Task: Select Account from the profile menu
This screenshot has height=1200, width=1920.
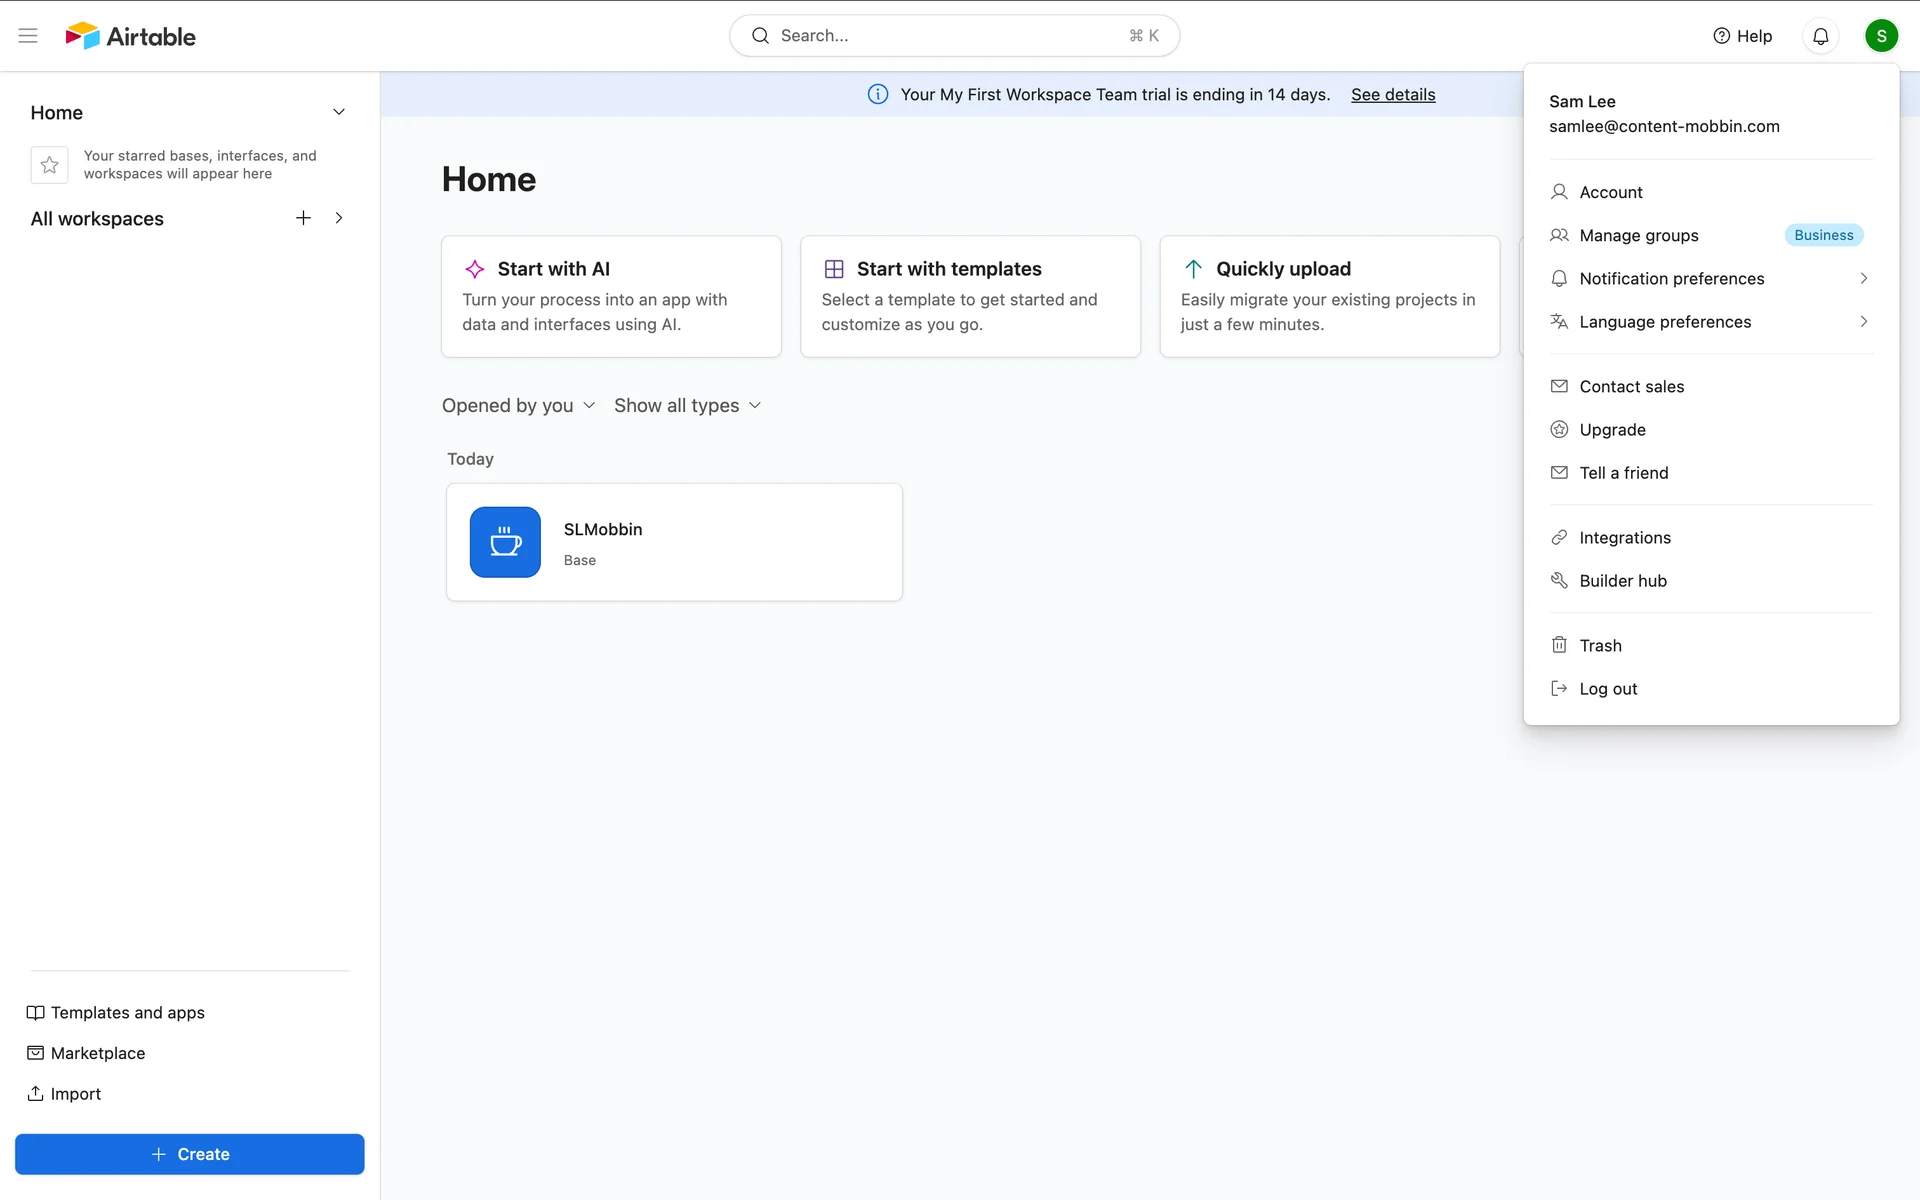Action: point(1610,192)
